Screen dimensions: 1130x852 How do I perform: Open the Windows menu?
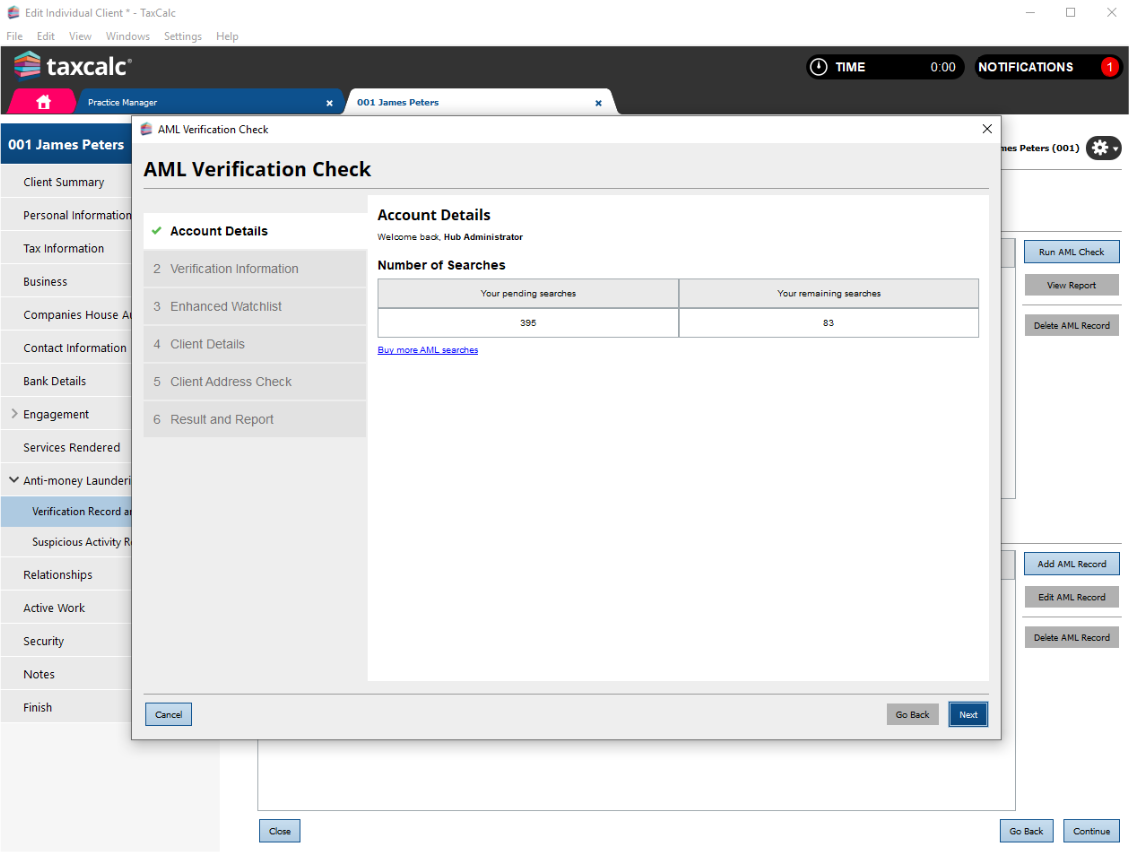(127, 36)
